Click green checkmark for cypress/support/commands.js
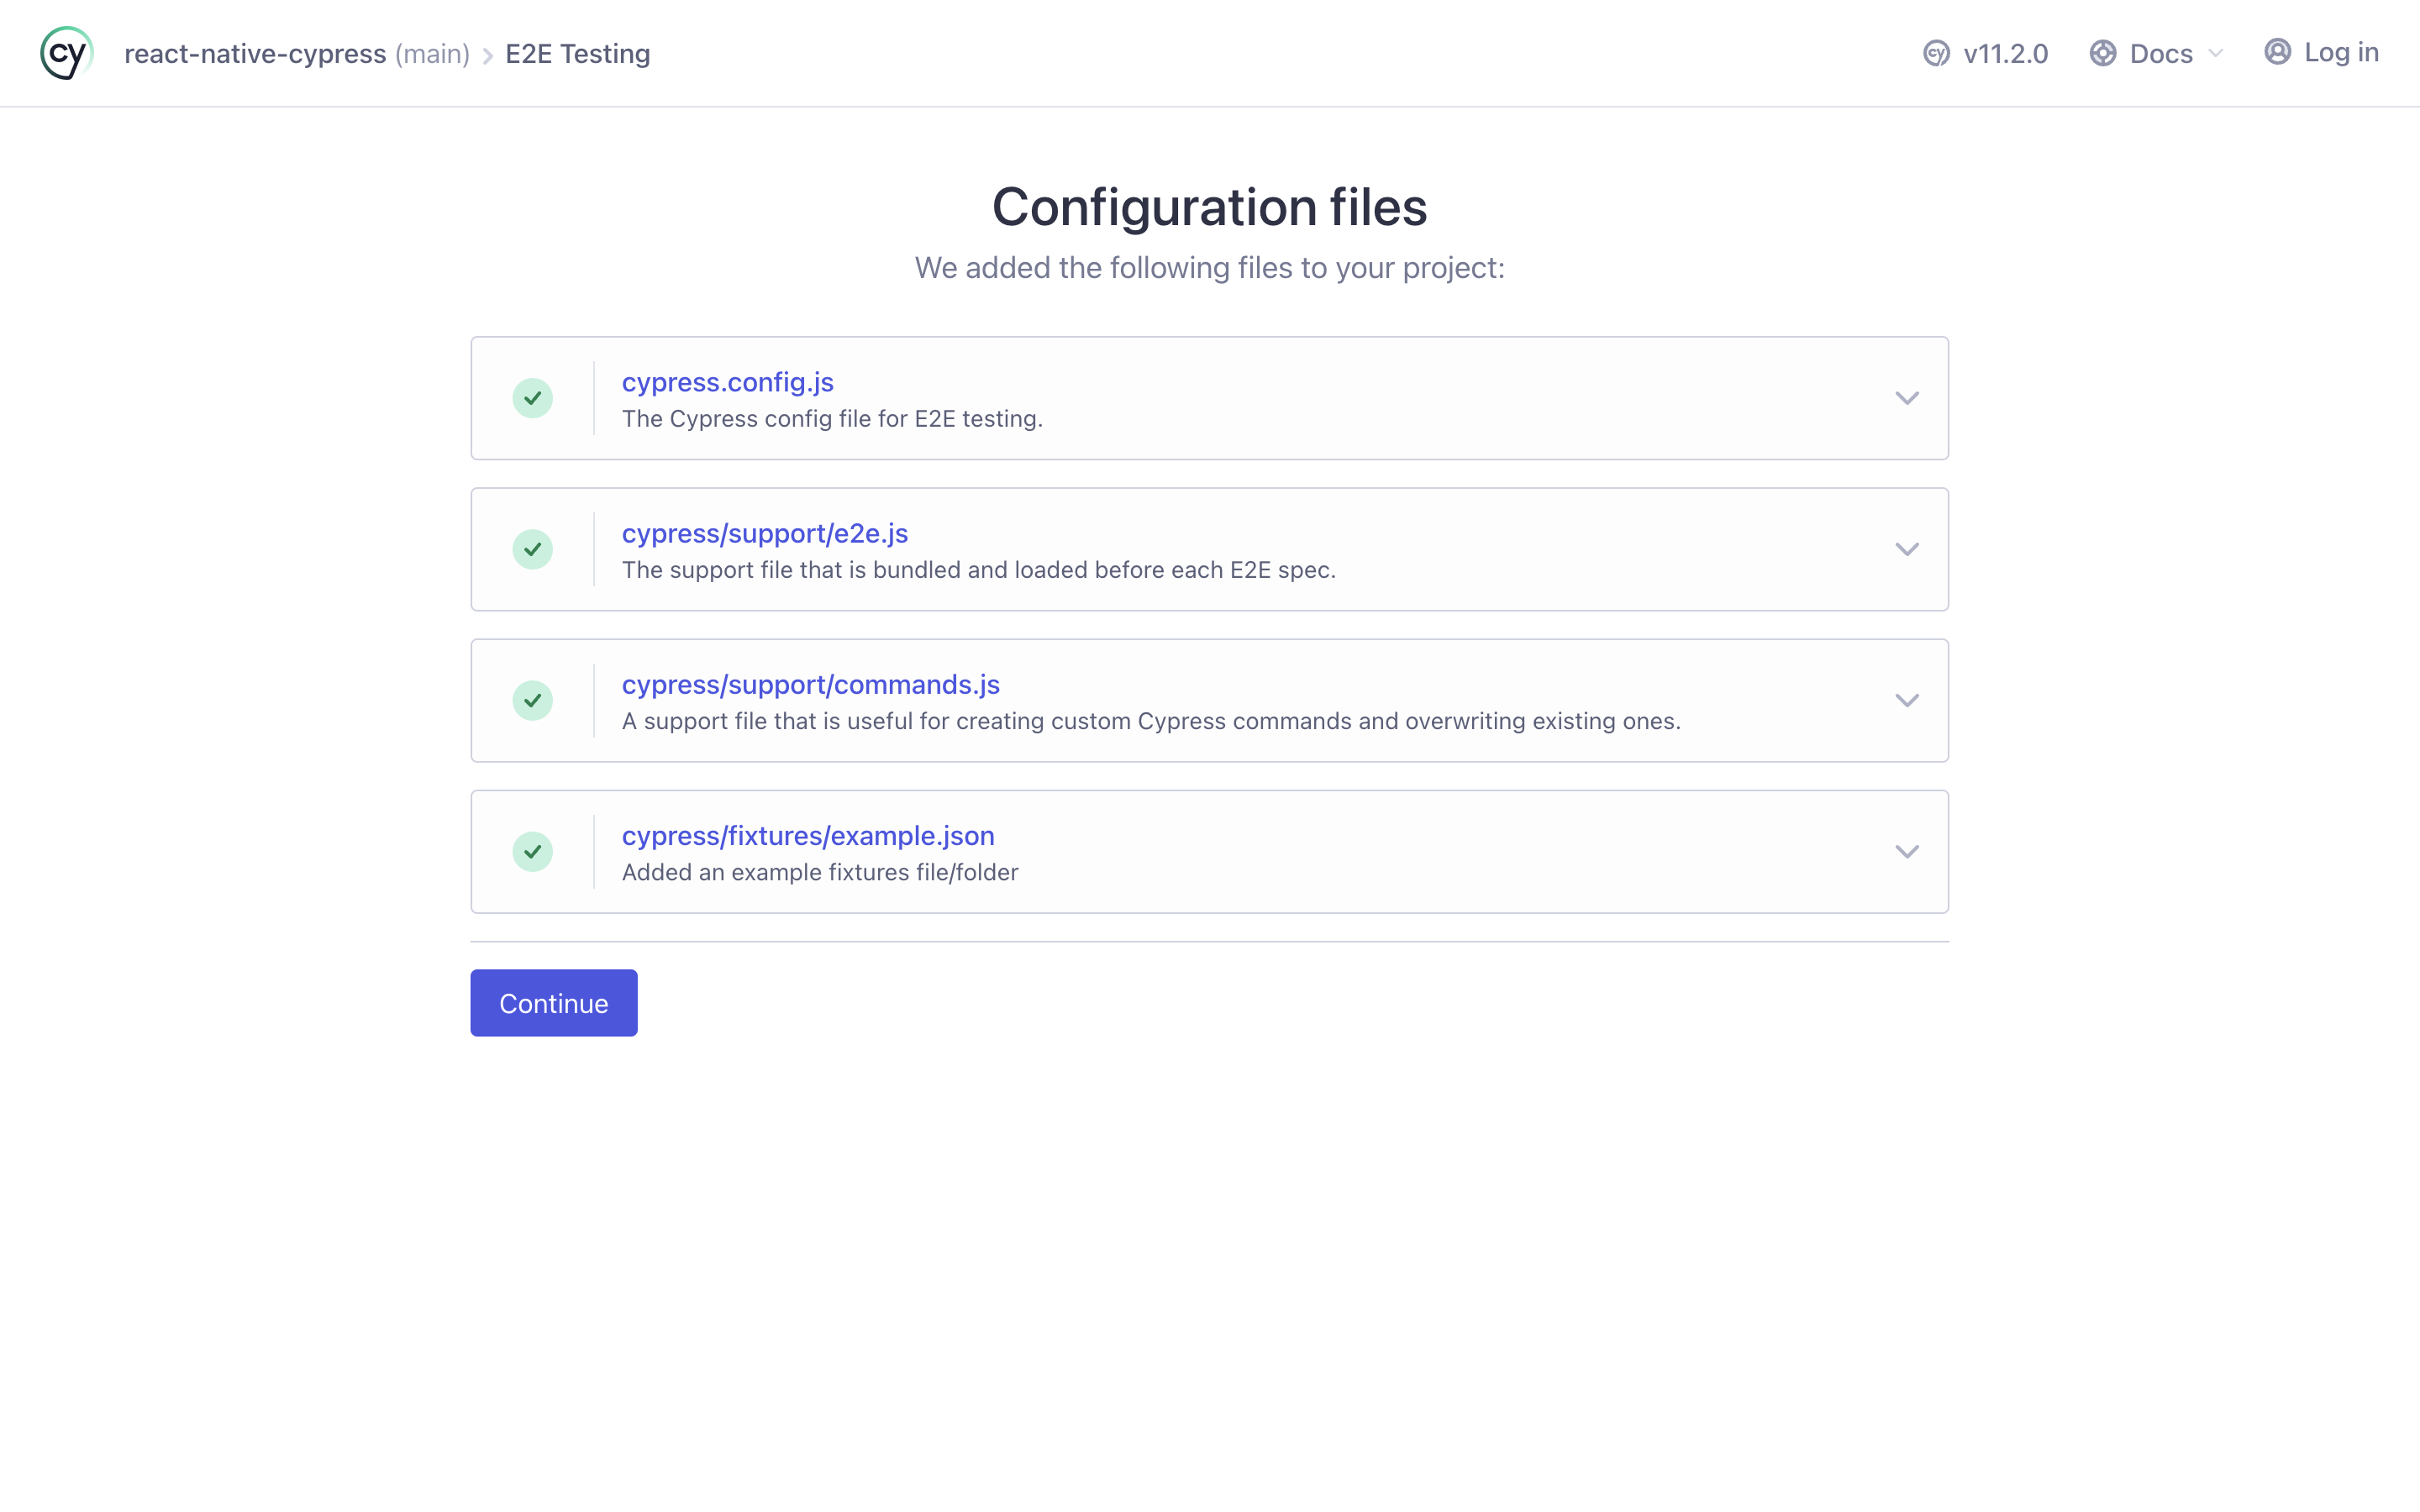The image size is (2420, 1512). (x=532, y=700)
